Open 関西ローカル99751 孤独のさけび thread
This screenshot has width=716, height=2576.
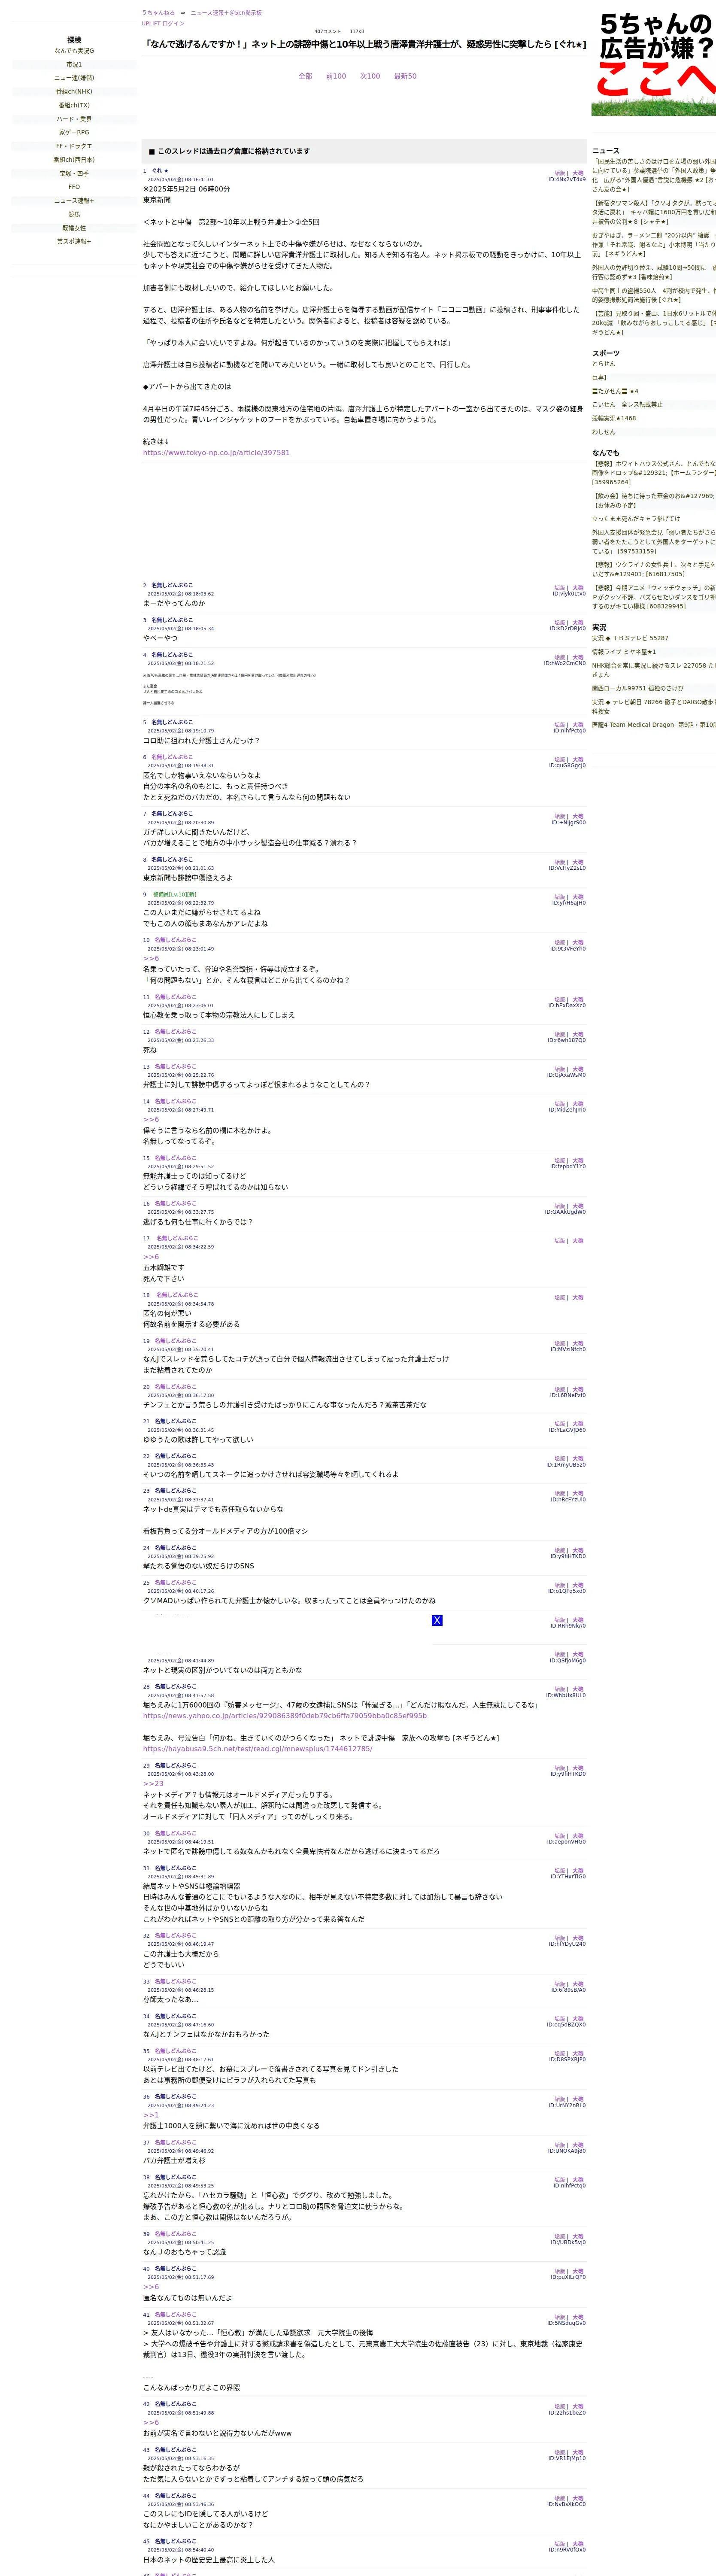638,688
